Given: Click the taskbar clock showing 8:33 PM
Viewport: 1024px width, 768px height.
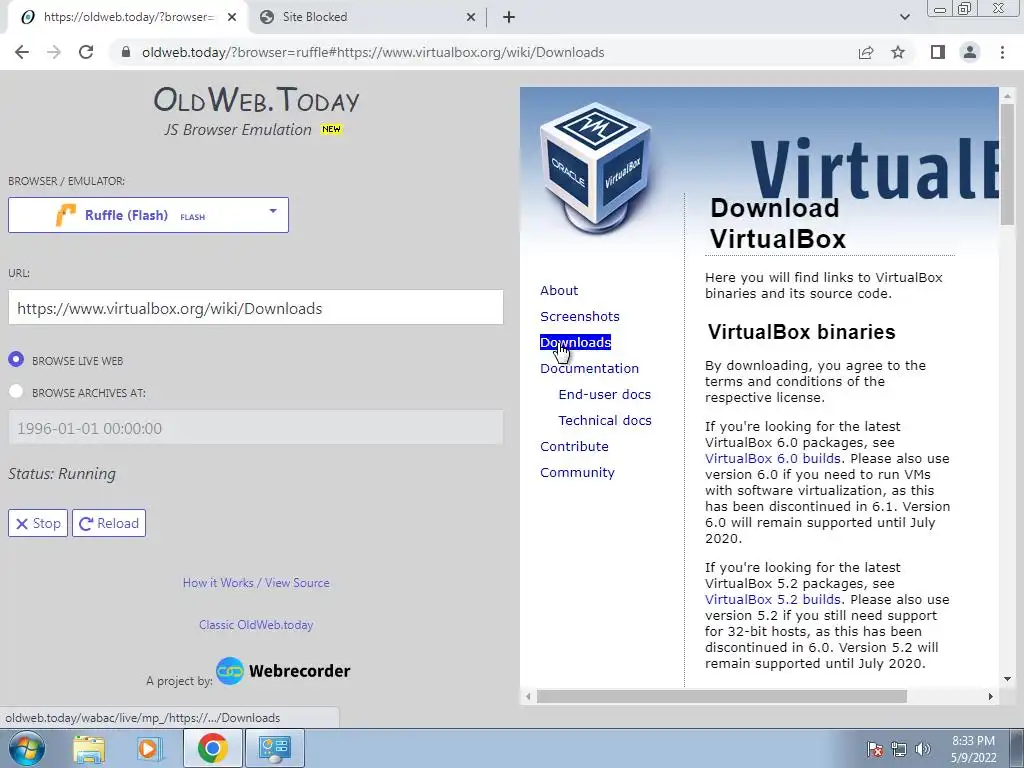Looking at the screenshot, I should point(973,749).
